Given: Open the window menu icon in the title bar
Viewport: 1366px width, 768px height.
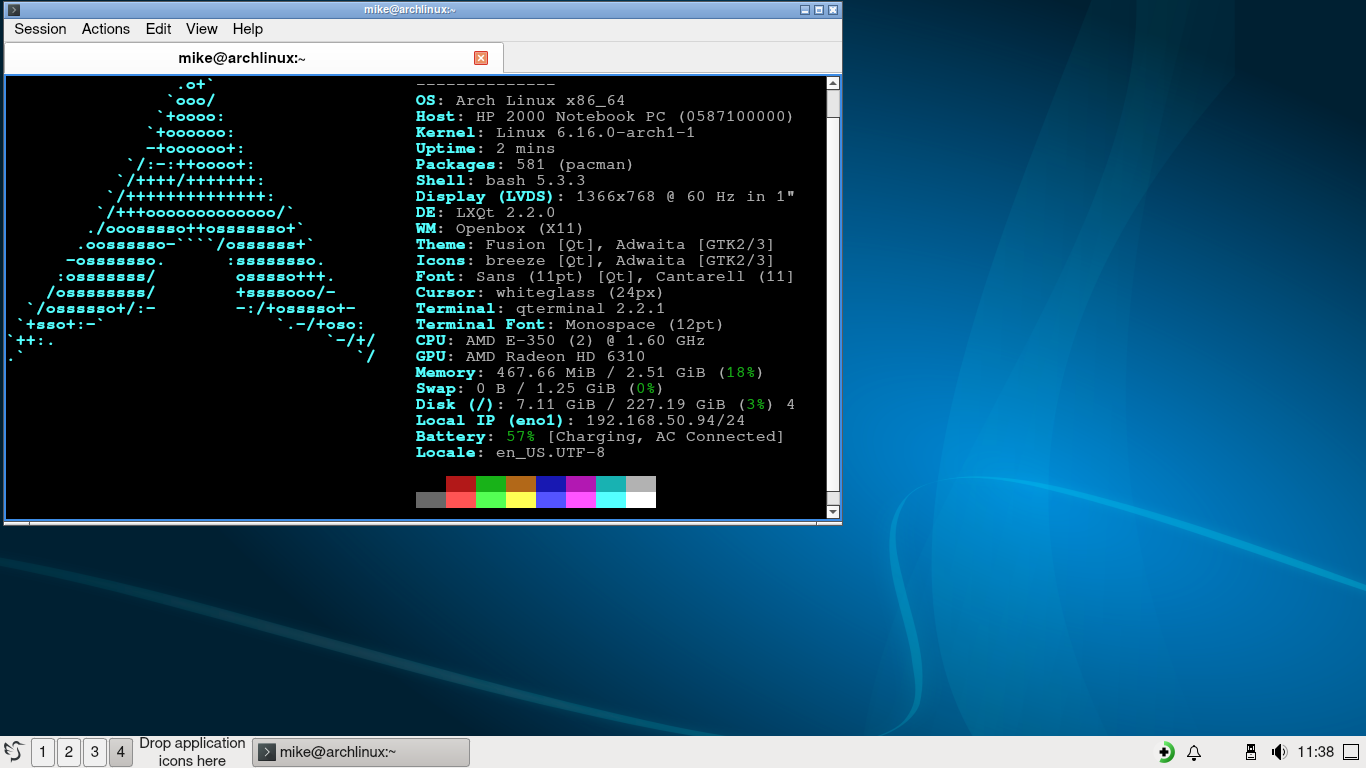Looking at the screenshot, I should tap(14, 9).
